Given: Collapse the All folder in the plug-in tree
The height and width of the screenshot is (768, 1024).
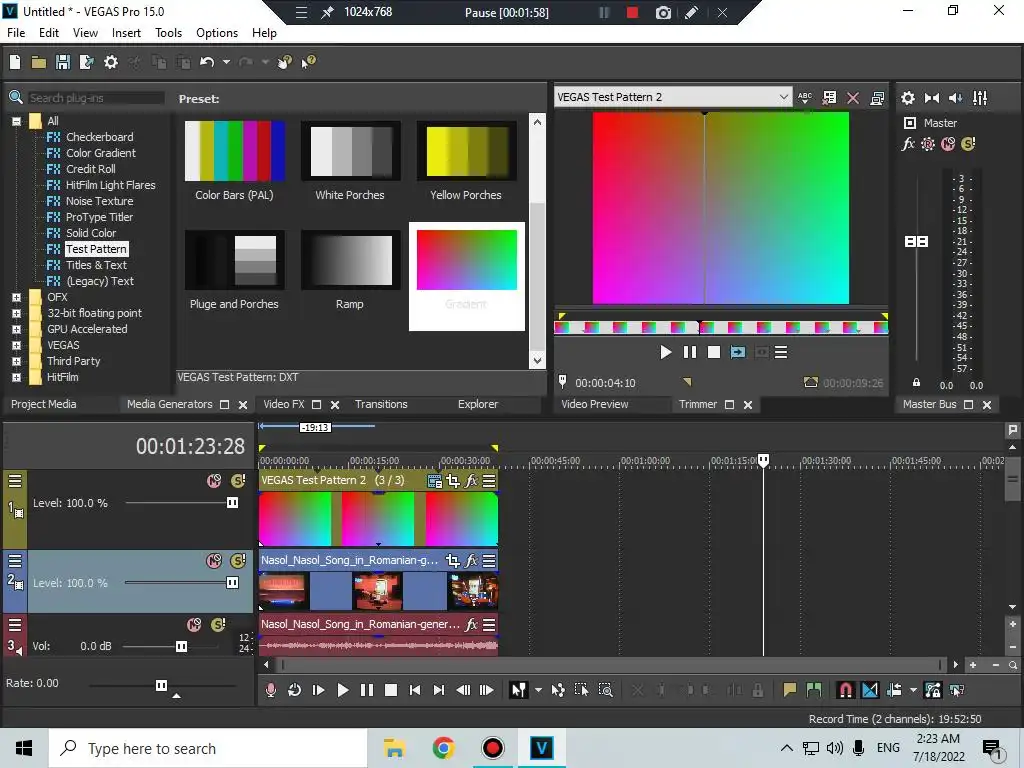Looking at the screenshot, I should coord(16,121).
